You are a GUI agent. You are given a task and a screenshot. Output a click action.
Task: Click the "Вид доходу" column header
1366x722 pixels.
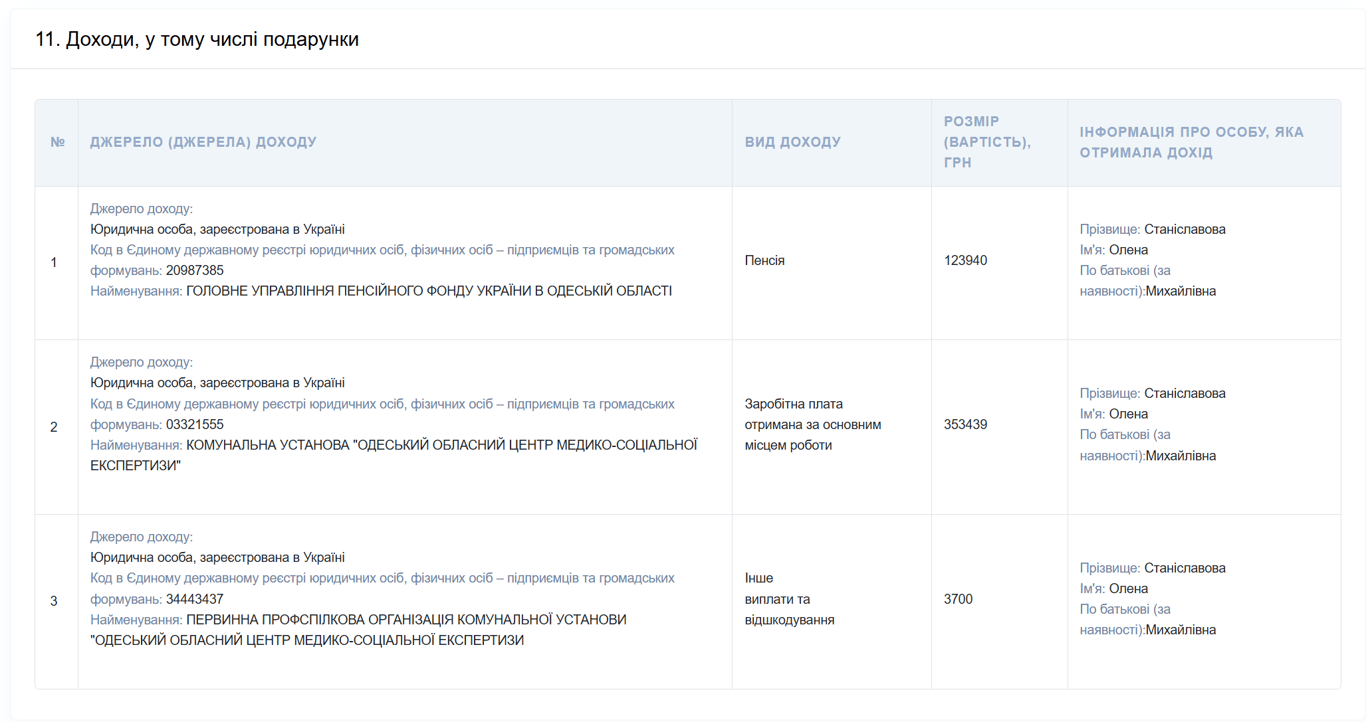point(792,142)
